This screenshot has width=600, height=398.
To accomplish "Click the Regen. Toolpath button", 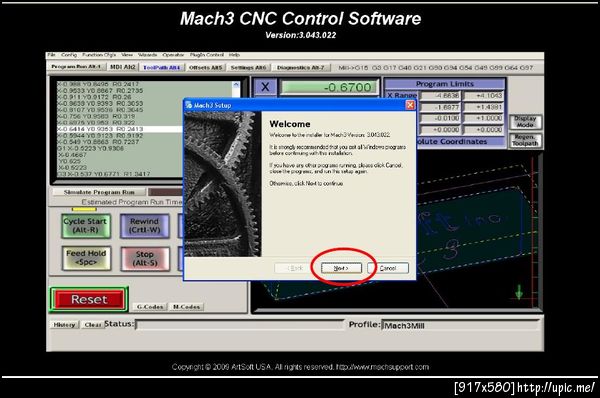I will [525, 140].
